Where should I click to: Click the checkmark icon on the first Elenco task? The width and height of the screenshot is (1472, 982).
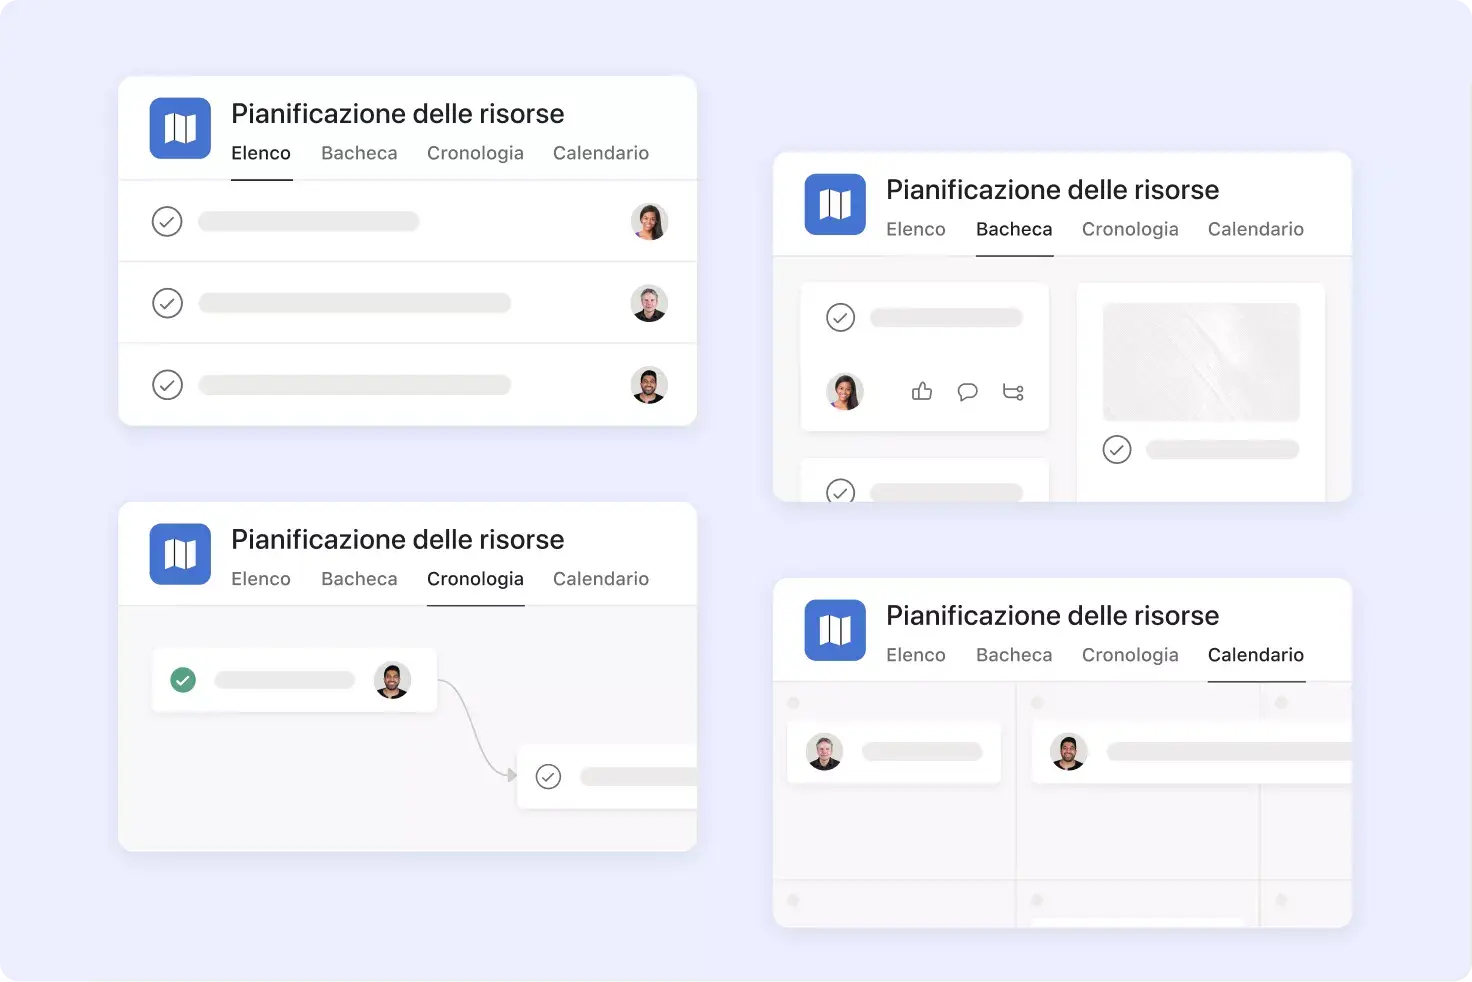coord(167,221)
